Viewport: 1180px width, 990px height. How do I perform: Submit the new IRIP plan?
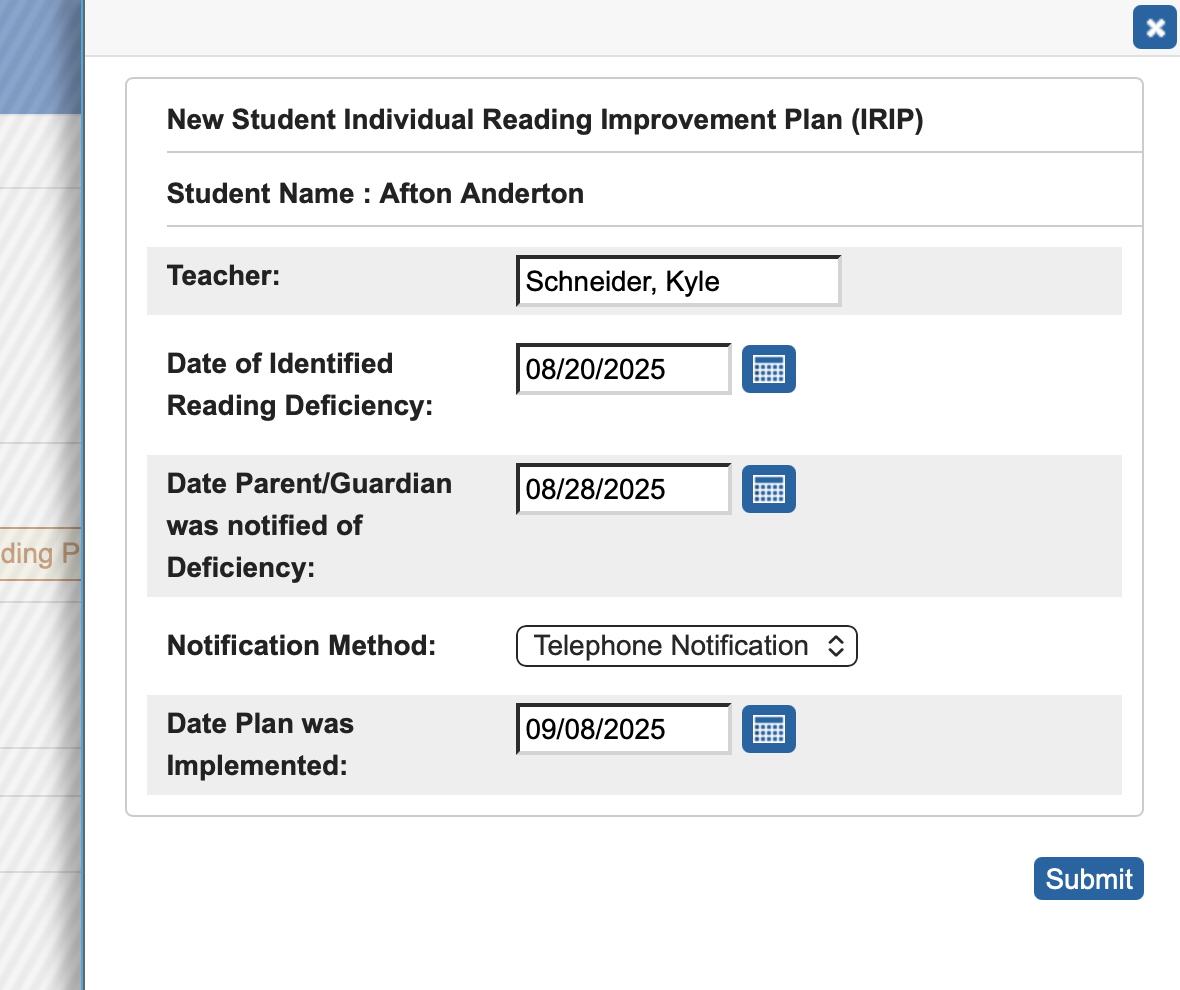[1088, 878]
